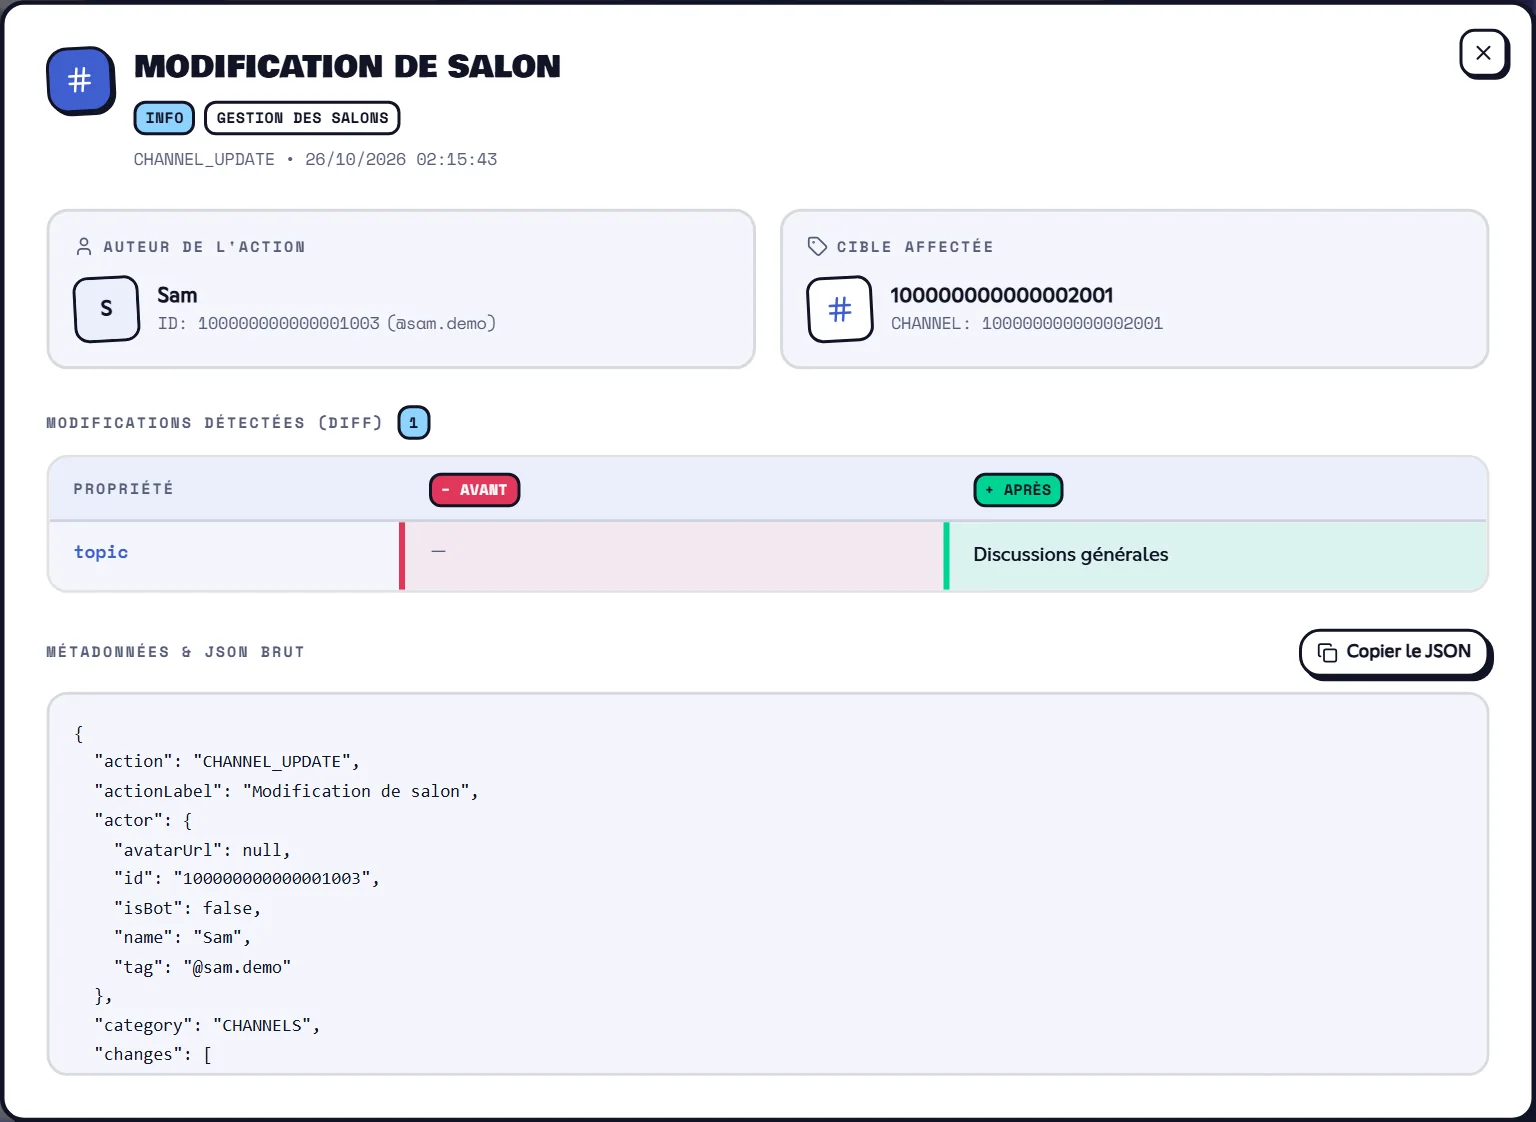Click the blue hashtag channel icon in header

click(80, 80)
